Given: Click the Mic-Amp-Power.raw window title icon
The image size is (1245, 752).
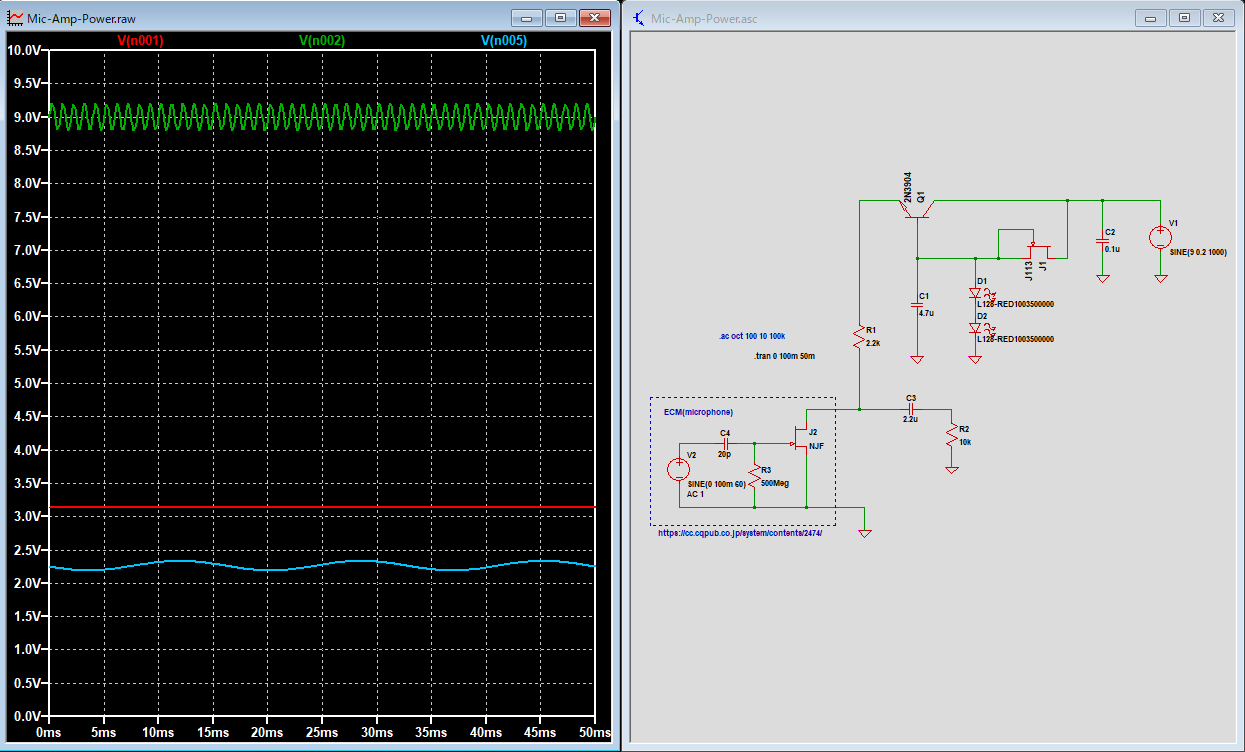Looking at the screenshot, I should [15, 18].
